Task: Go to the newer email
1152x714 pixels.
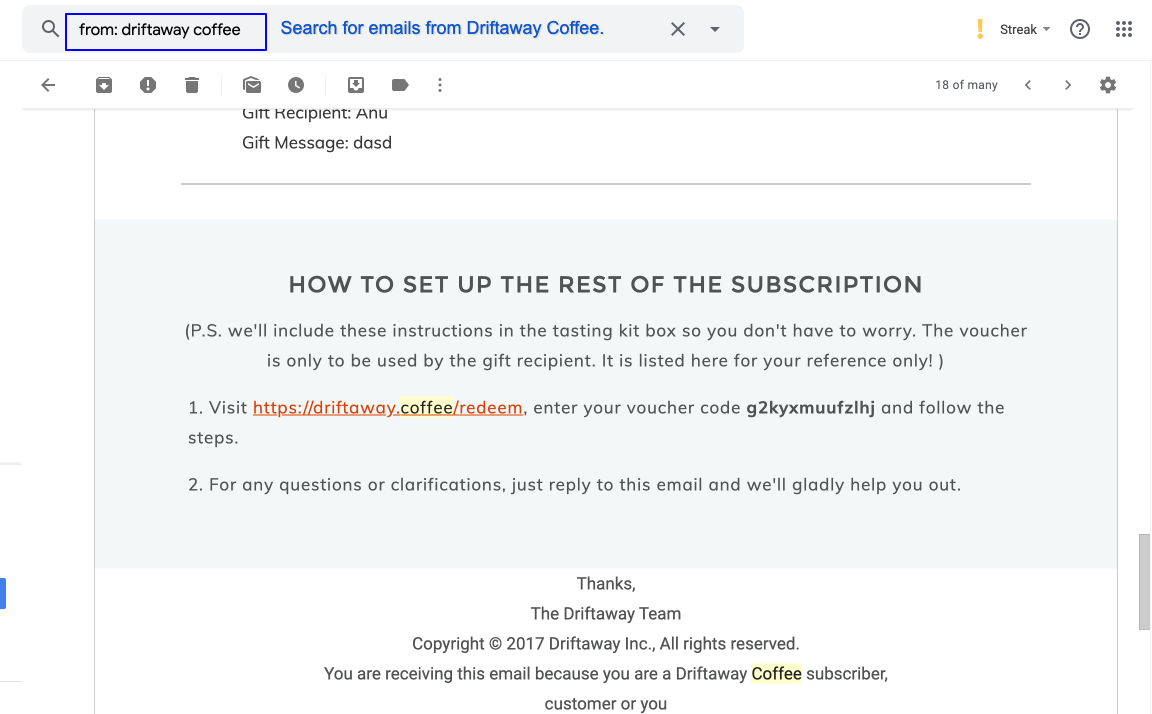Action: (1028, 85)
